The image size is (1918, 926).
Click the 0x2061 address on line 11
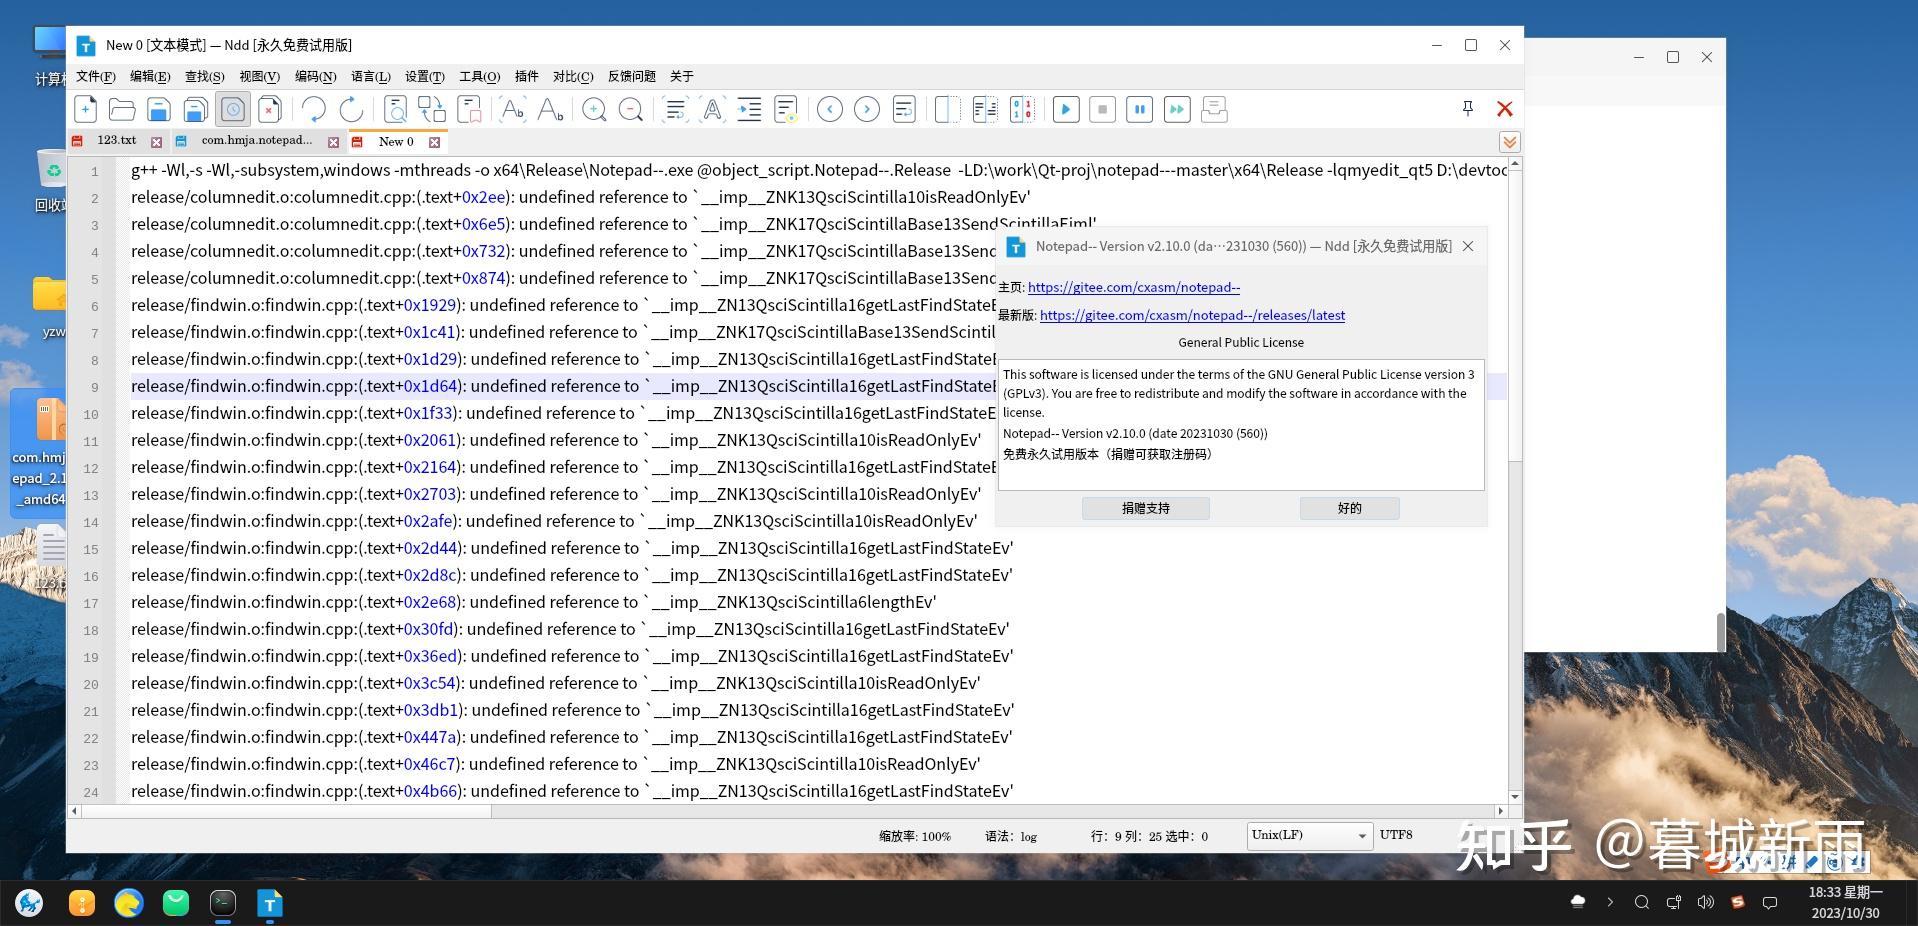[x=430, y=440]
